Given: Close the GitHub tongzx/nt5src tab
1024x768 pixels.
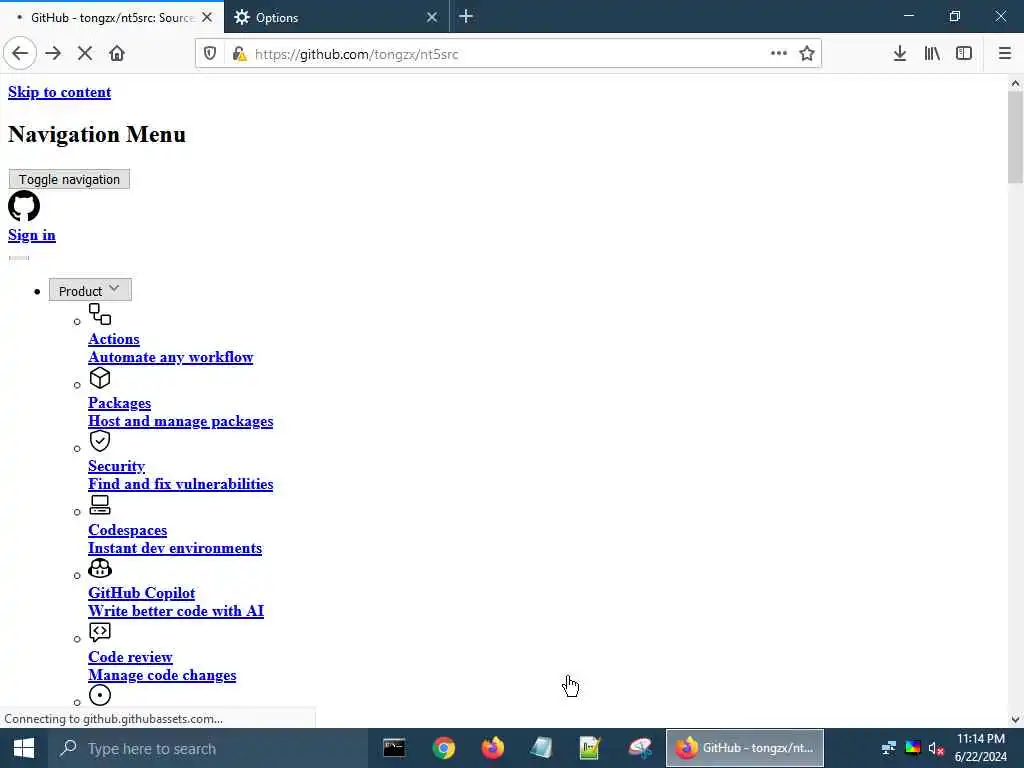Looking at the screenshot, I should [x=207, y=18].
